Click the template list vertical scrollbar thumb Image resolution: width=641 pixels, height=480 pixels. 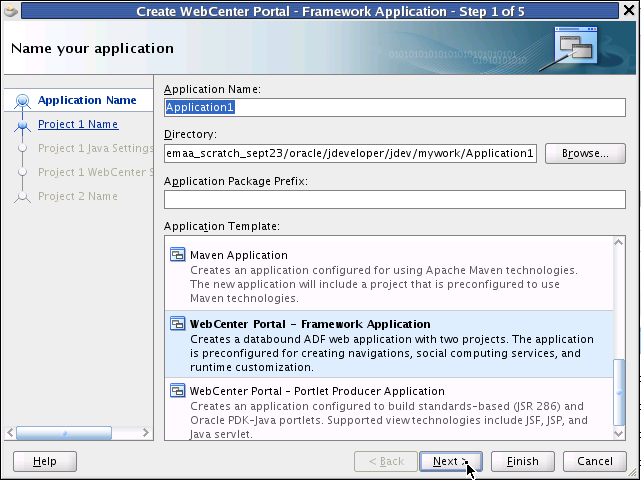[x=619, y=393]
